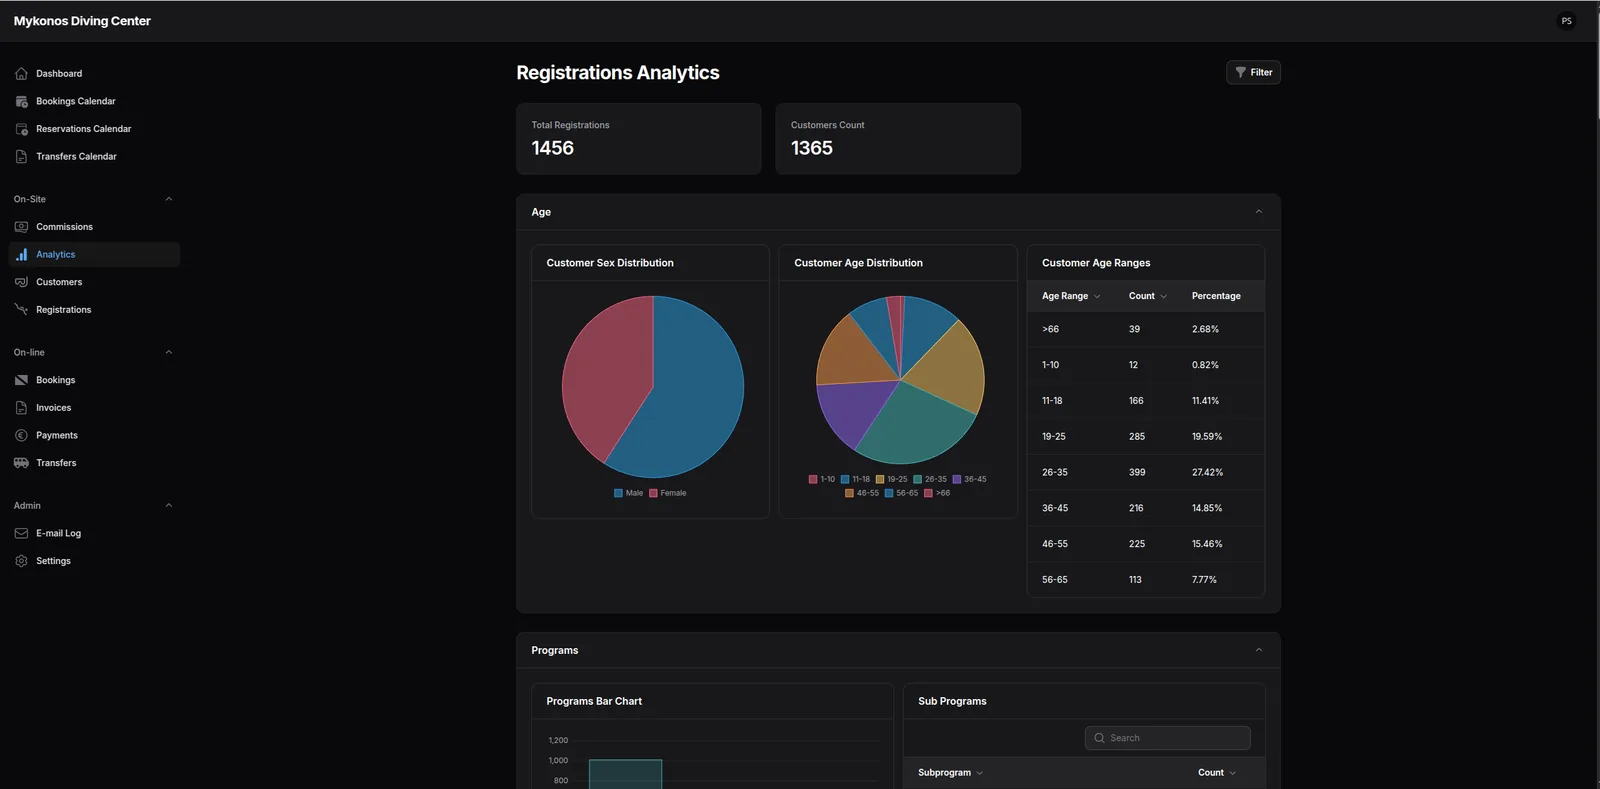1600x789 pixels.
Task: Click the Settings gear icon
Action: coord(21,561)
